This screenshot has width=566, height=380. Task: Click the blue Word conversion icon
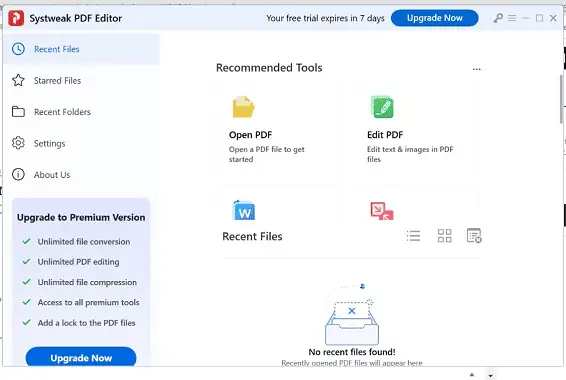coord(244,210)
